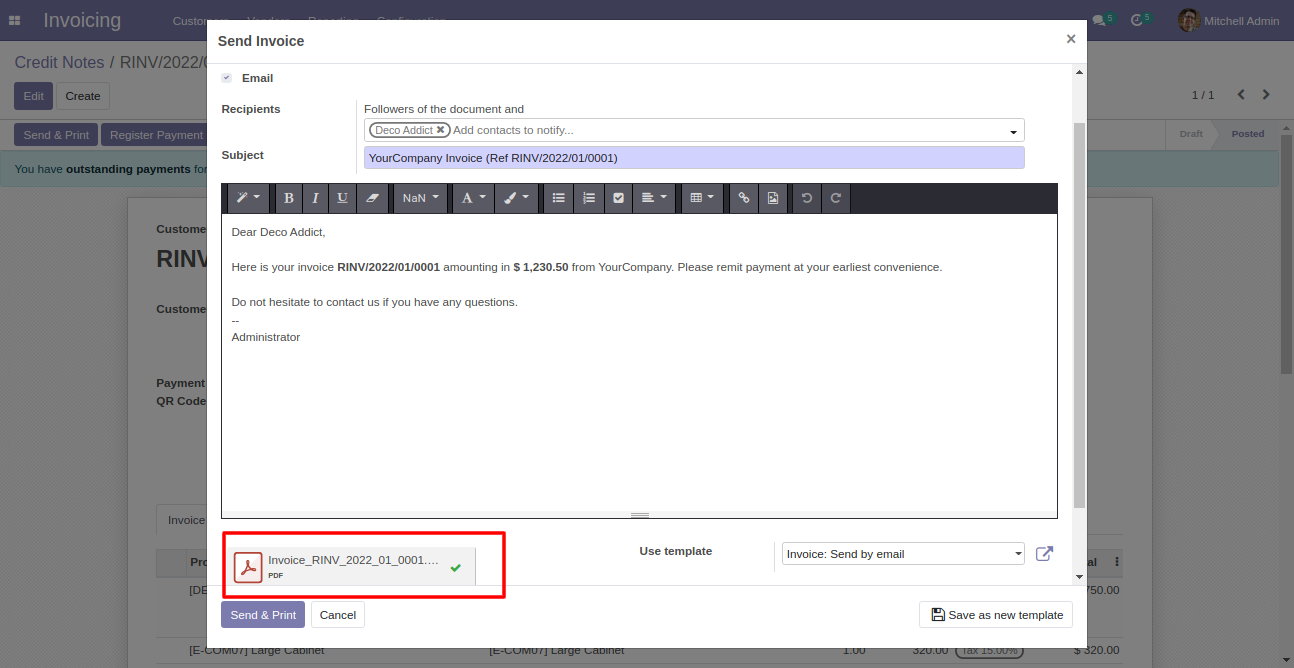Click Send & Print in the dialog footer

click(263, 615)
